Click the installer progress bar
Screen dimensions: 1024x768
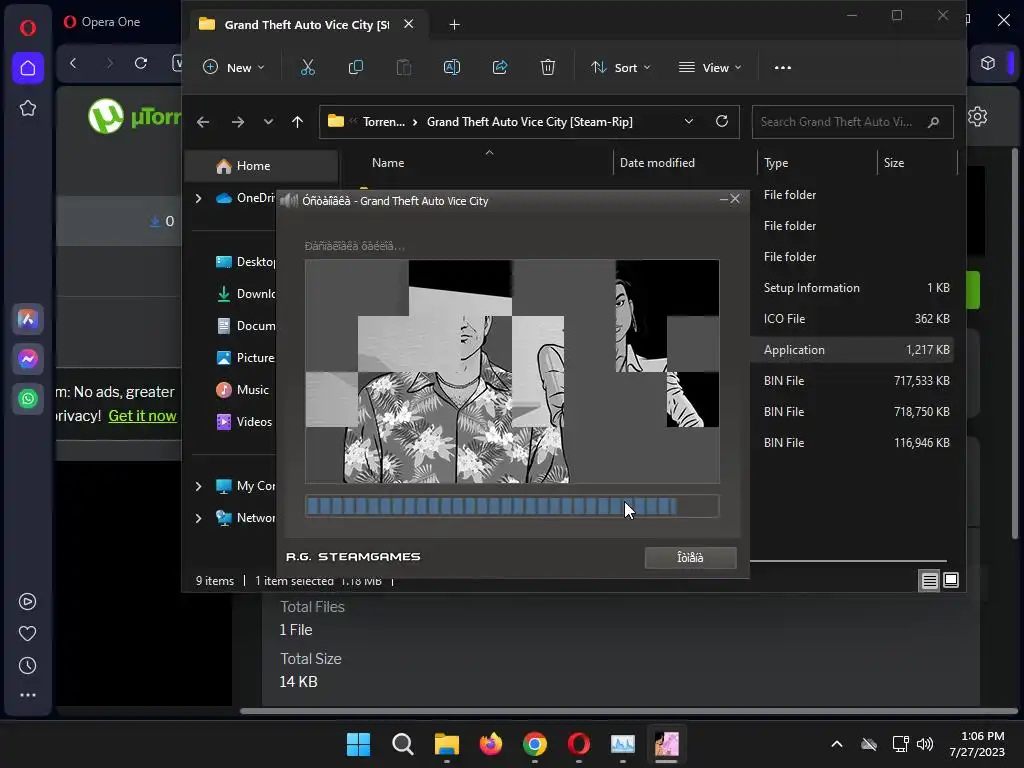(512, 506)
